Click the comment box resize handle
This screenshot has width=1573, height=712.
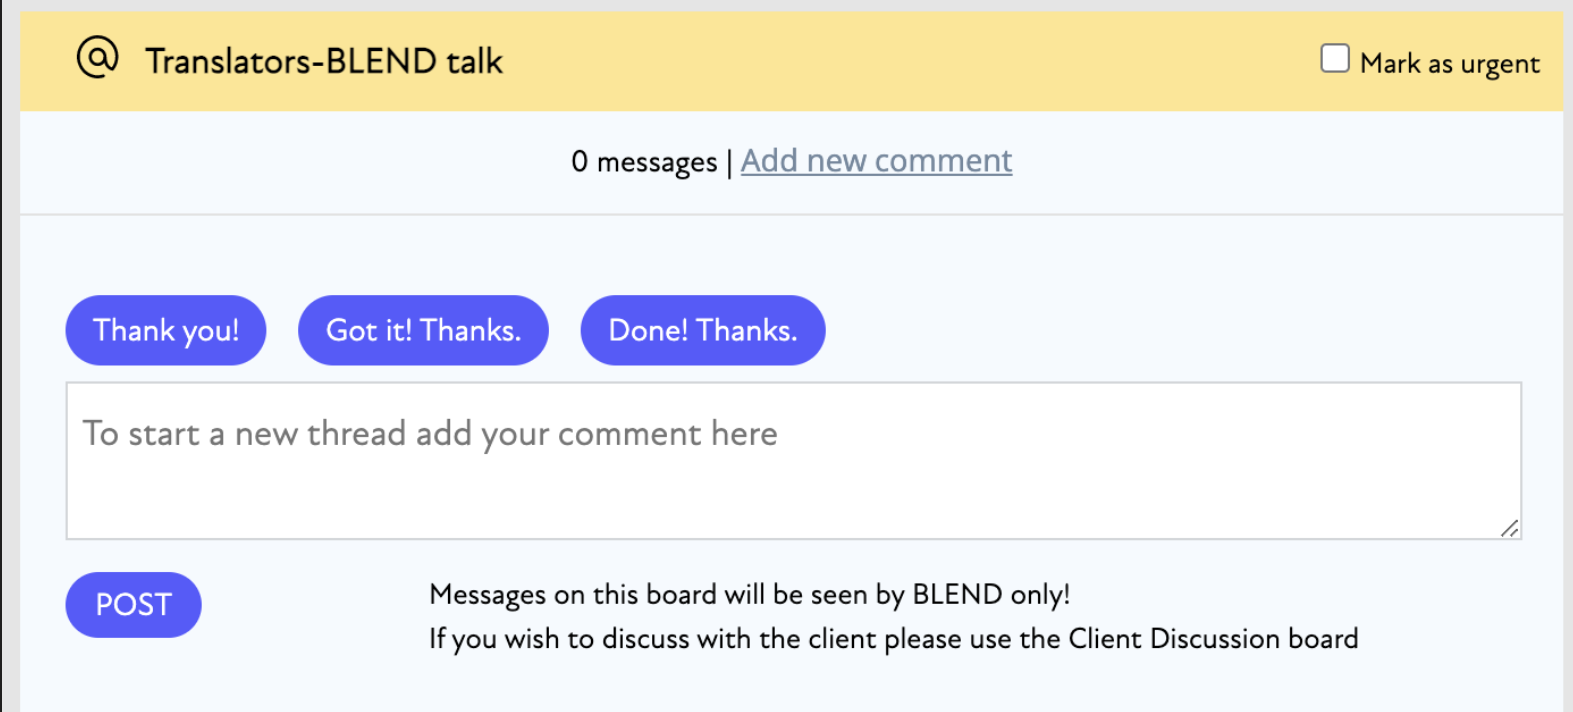point(1509,528)
